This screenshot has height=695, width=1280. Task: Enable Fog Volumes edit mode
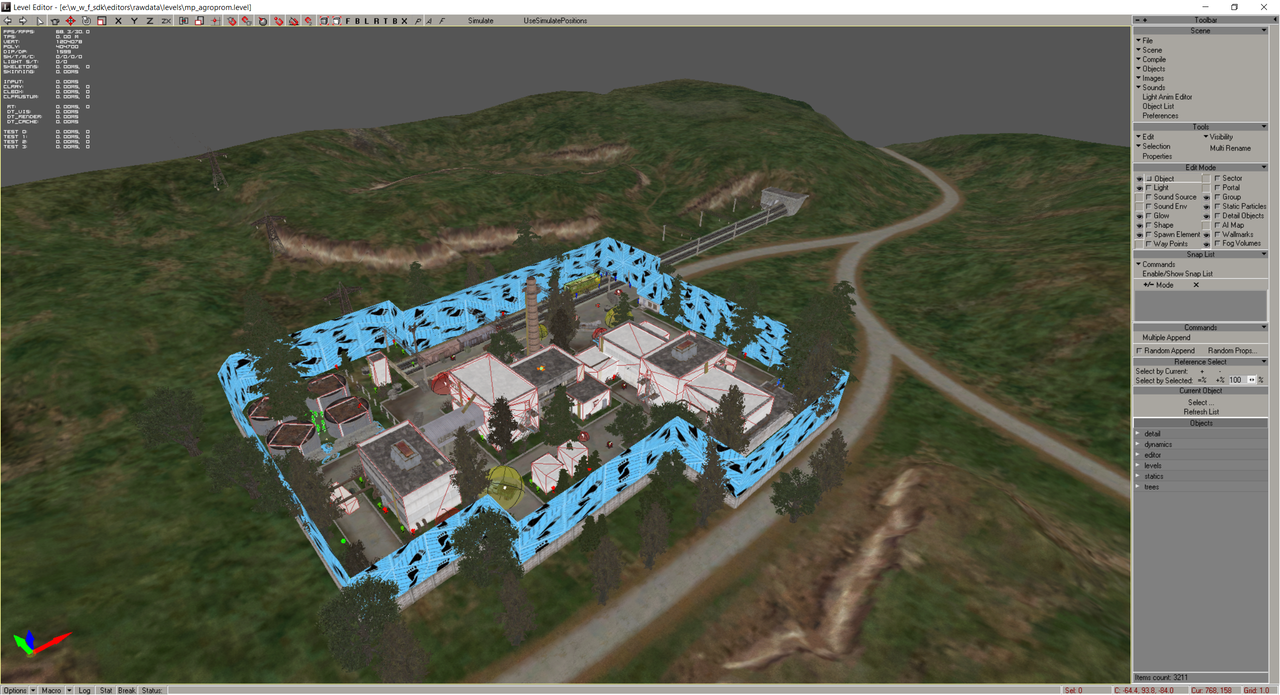pyautogui.click(x=1217, y=243)
